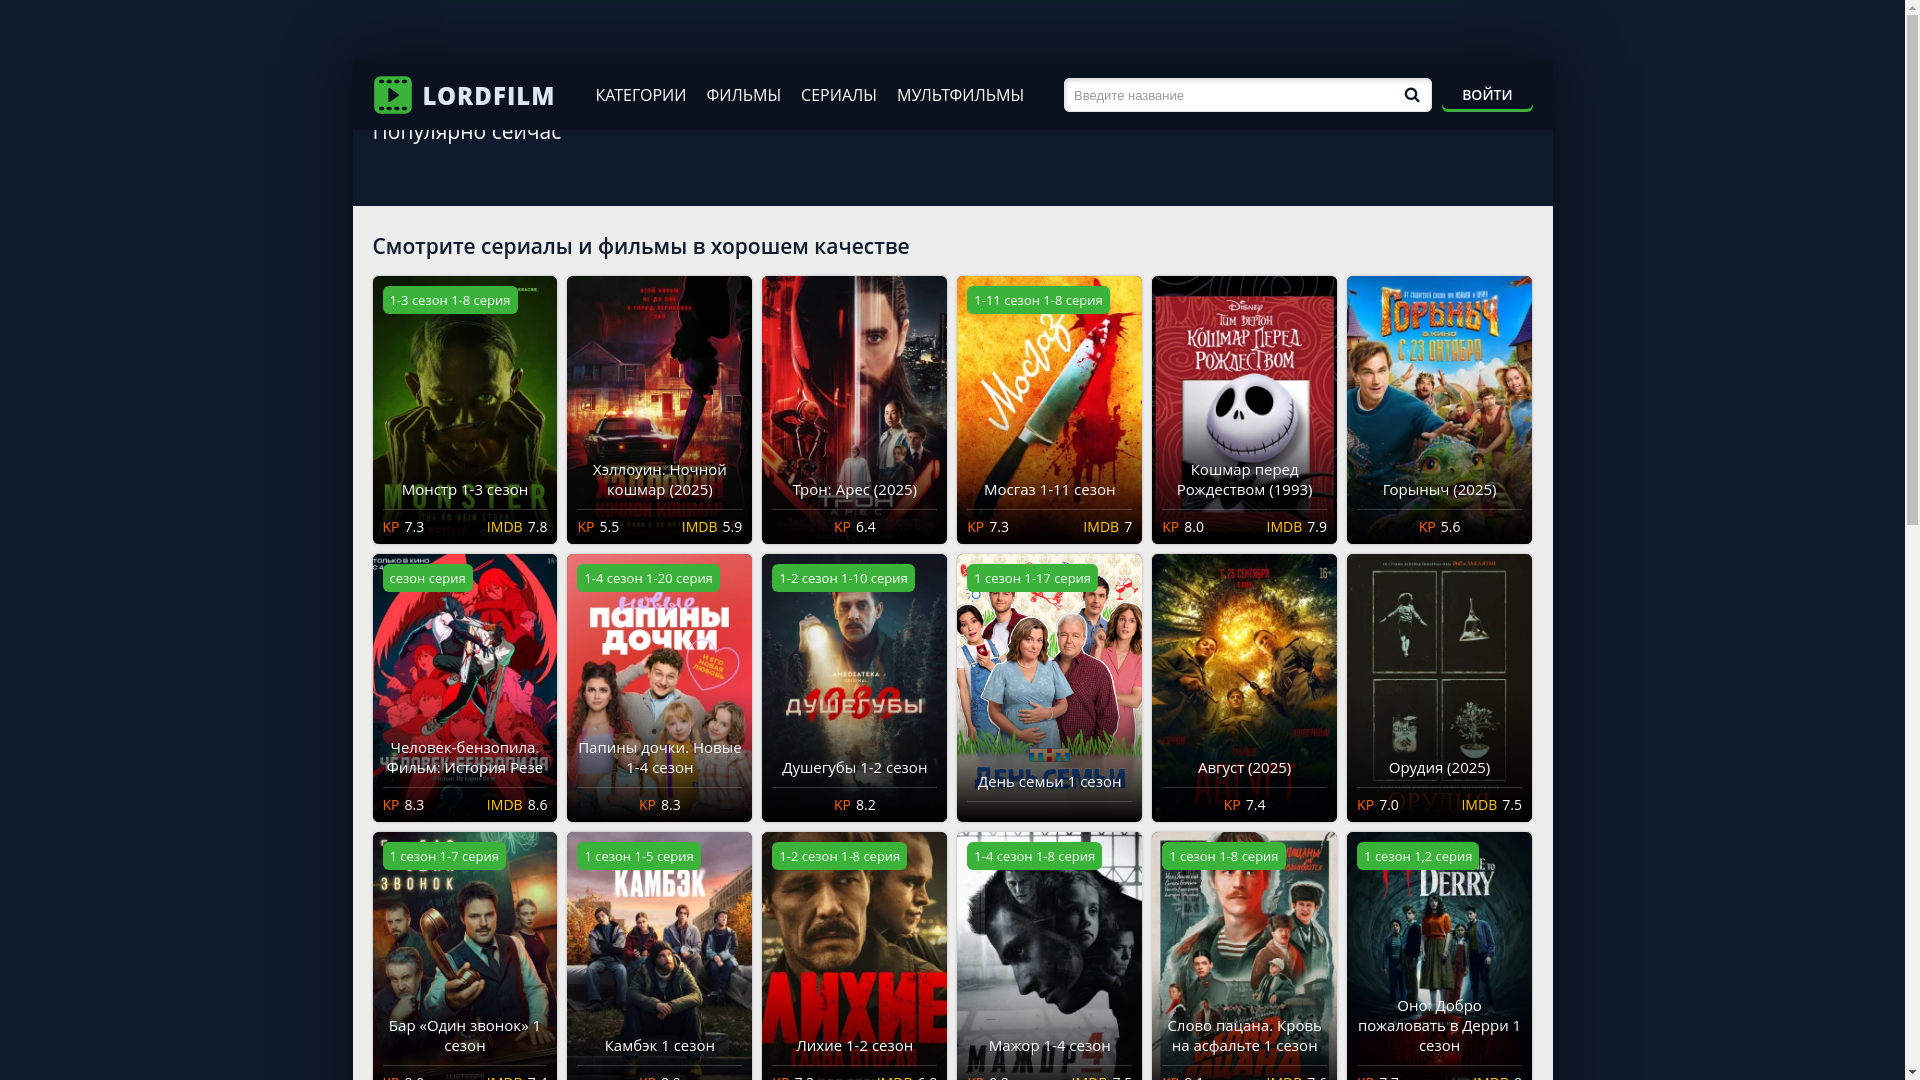Open the МУЛЬТФИЛЬМЫ menu item

pos(960,95)
